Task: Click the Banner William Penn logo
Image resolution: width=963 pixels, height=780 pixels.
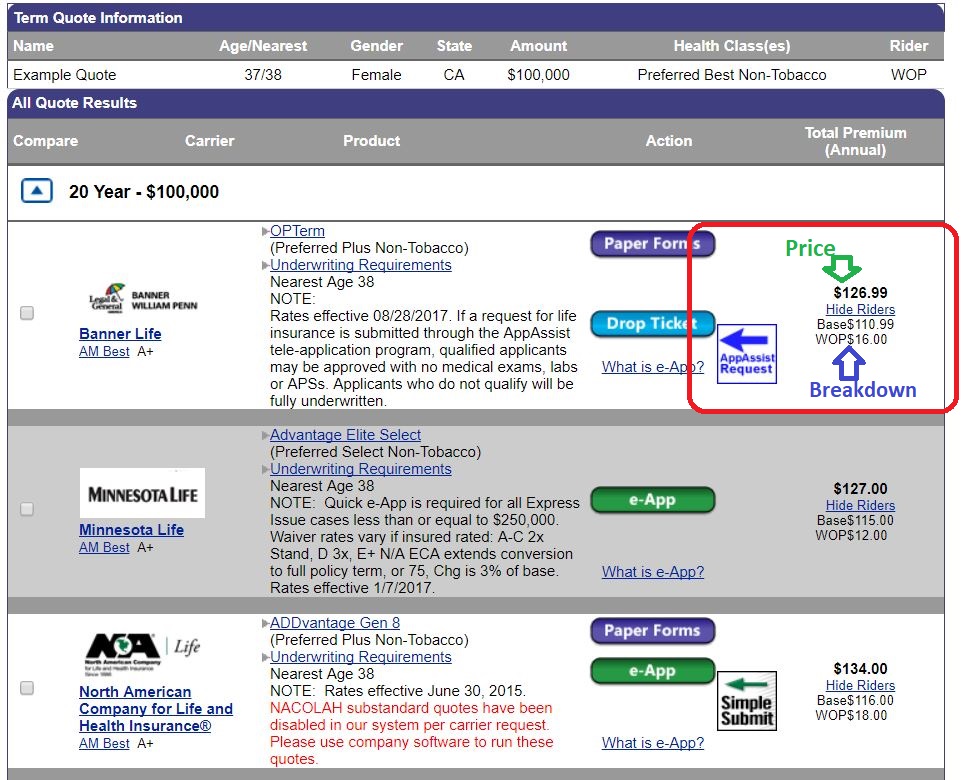Action: tap(143, 299)
